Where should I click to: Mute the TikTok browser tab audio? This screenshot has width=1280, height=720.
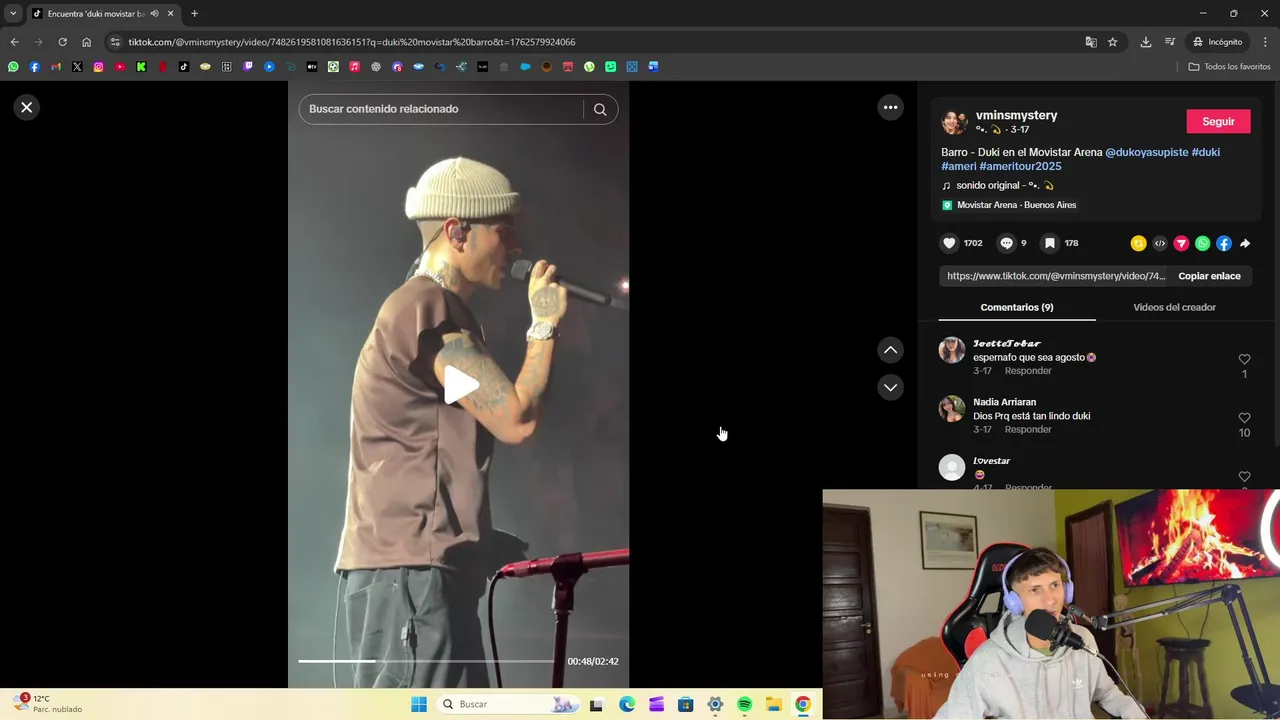tap(154, 13)
